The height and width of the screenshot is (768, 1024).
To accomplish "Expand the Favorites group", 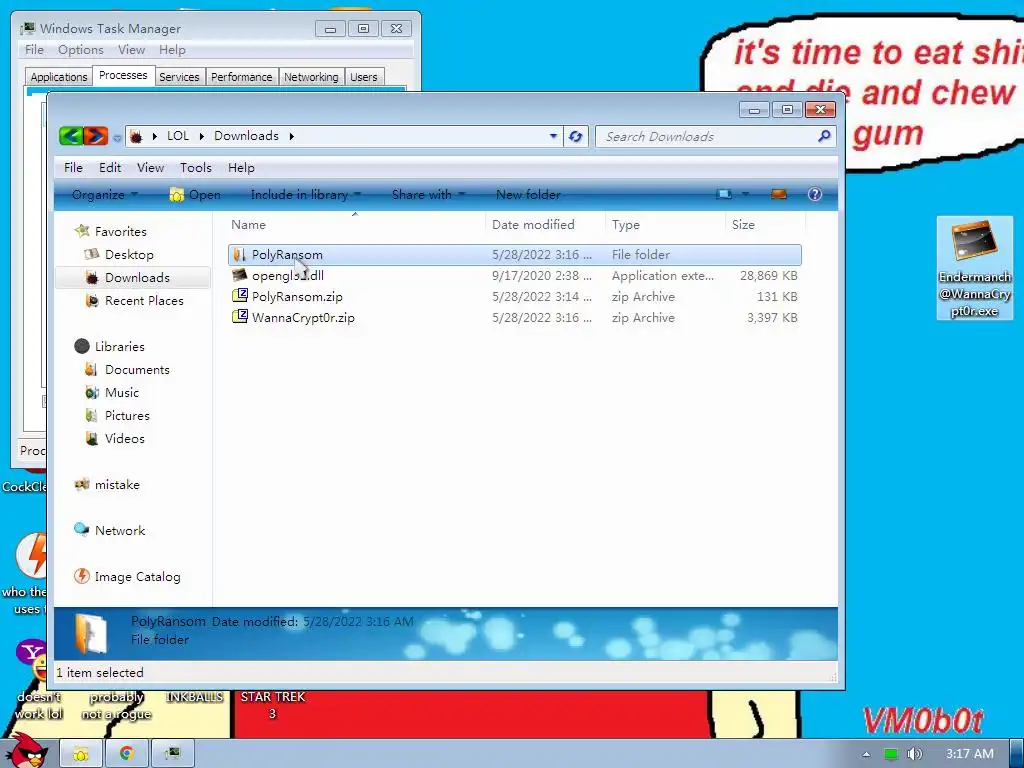I will coord(120,231).
